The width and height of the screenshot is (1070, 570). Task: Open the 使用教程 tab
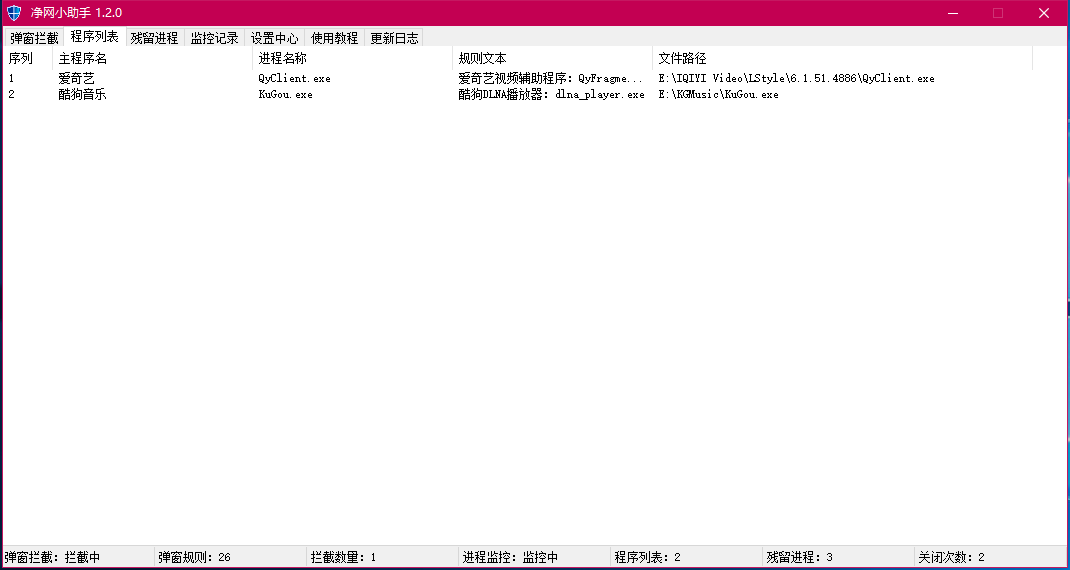pyautogui.click(x=334, y=38)
